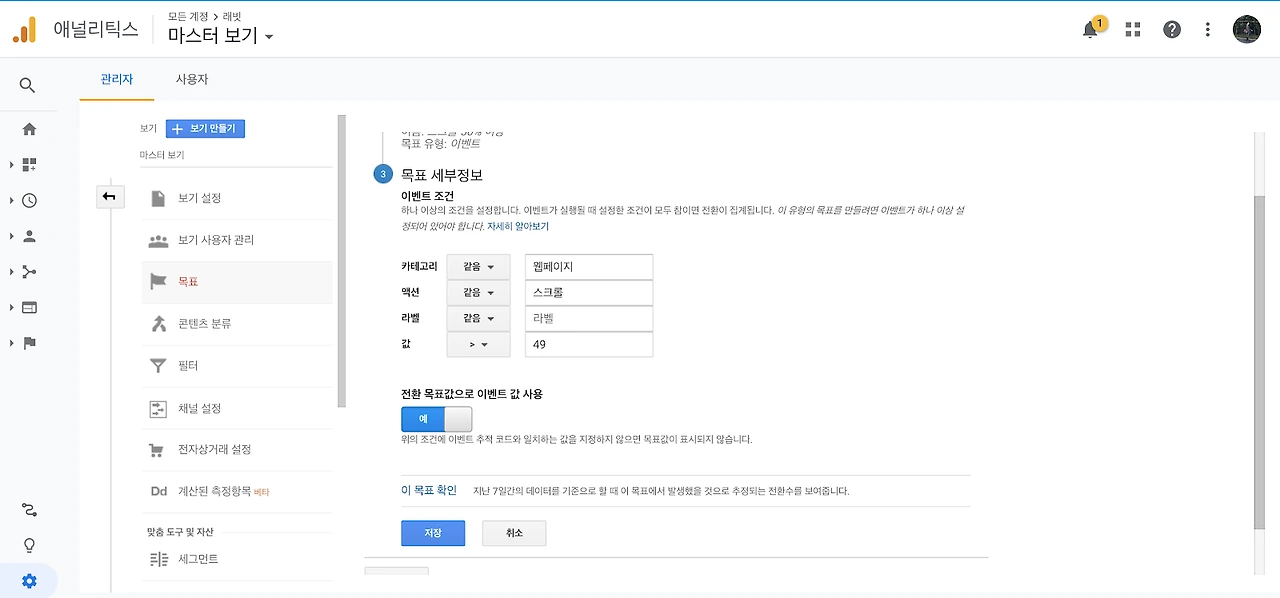The image size is (1280, 598).
Task: Open the 액션 match-type dropdown
Action: (479, 293)
